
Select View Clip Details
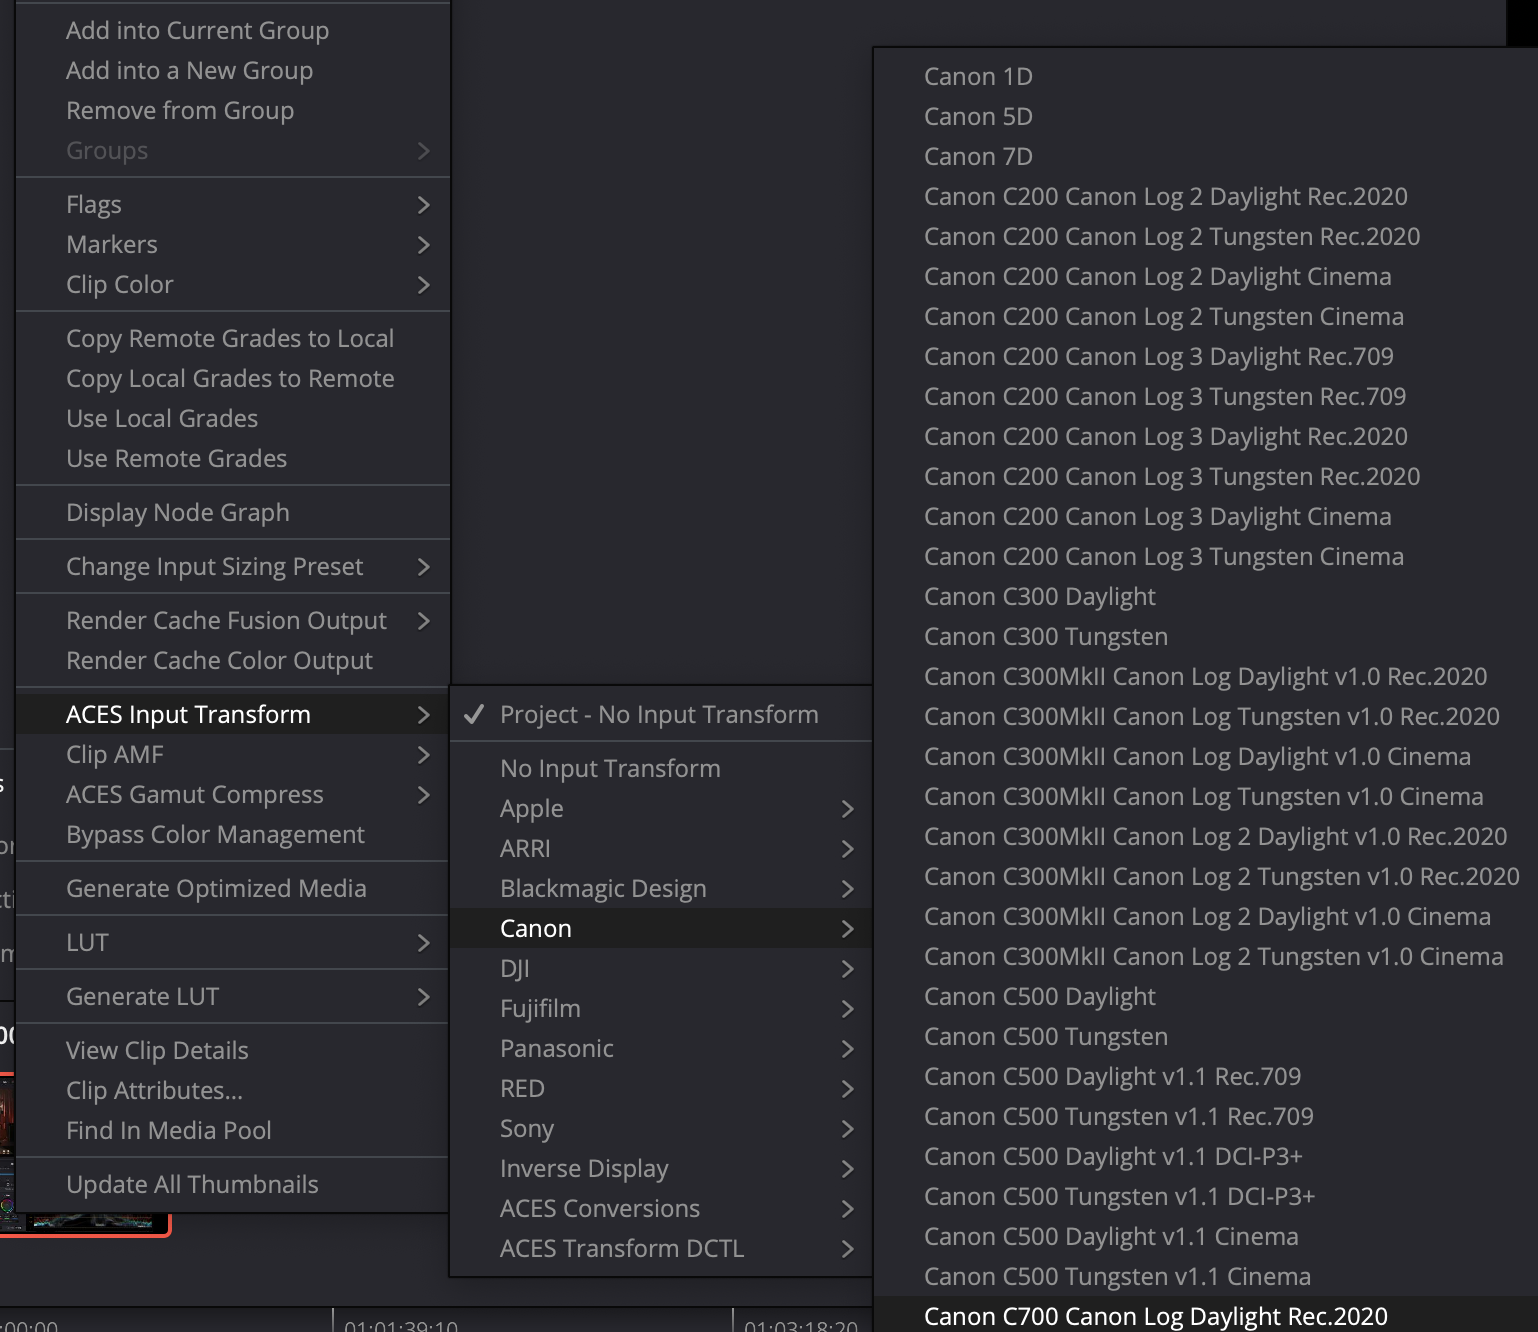pos(233,1050)
